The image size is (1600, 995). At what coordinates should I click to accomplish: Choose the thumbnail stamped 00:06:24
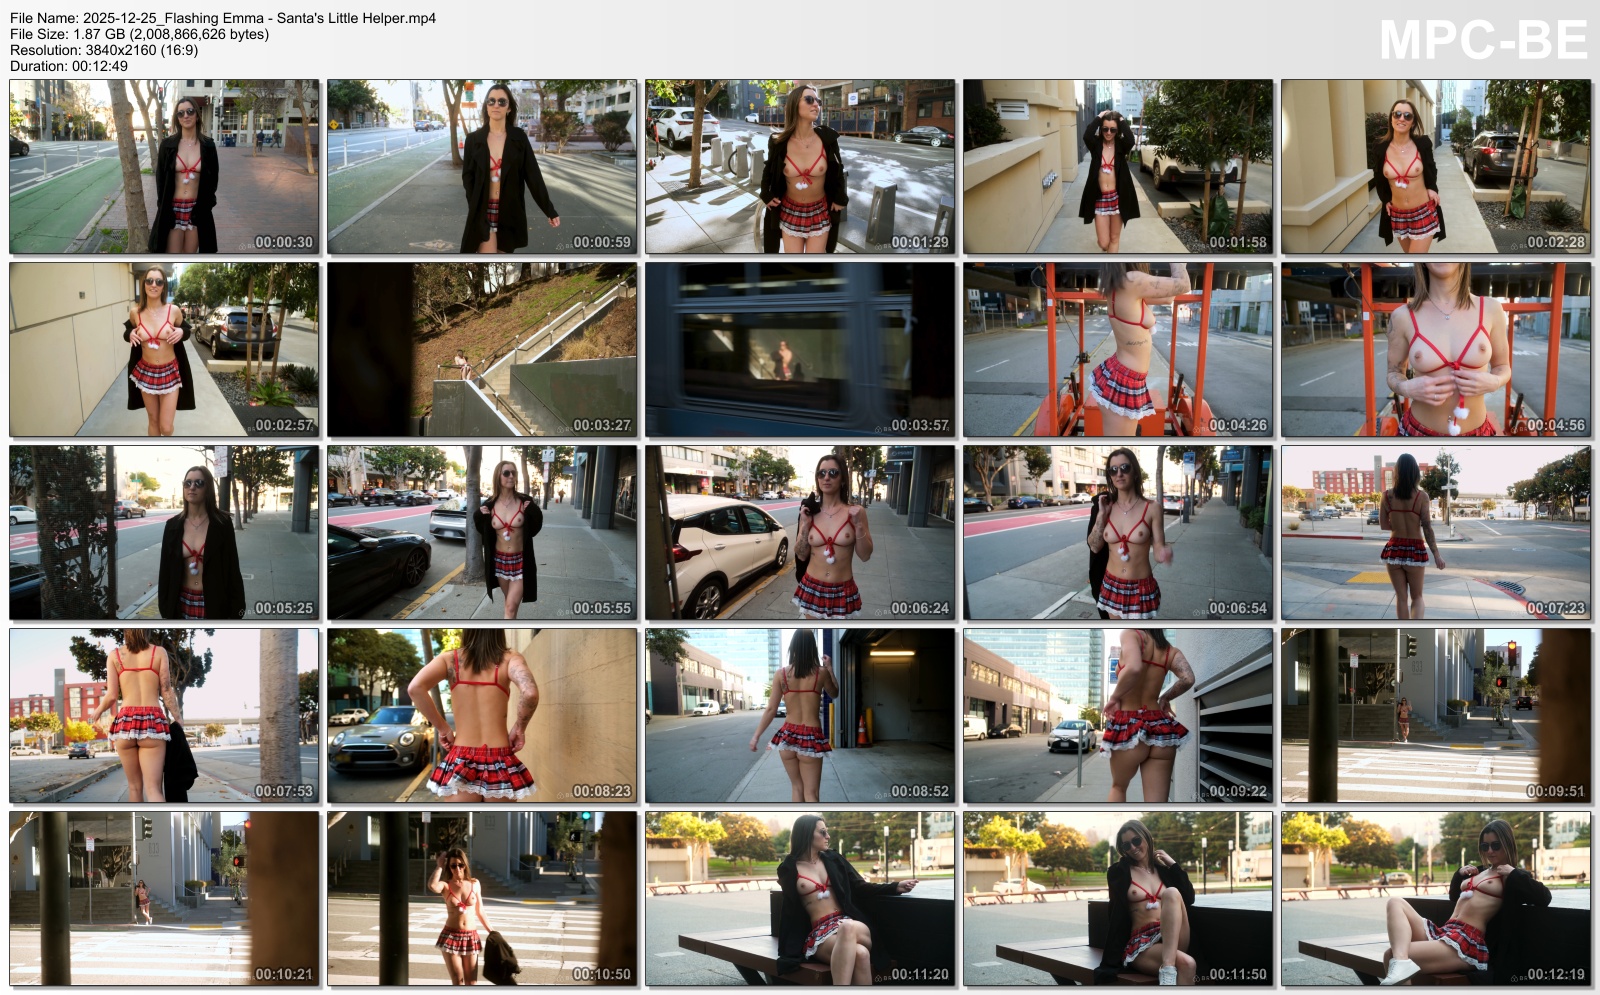[800, 533]
